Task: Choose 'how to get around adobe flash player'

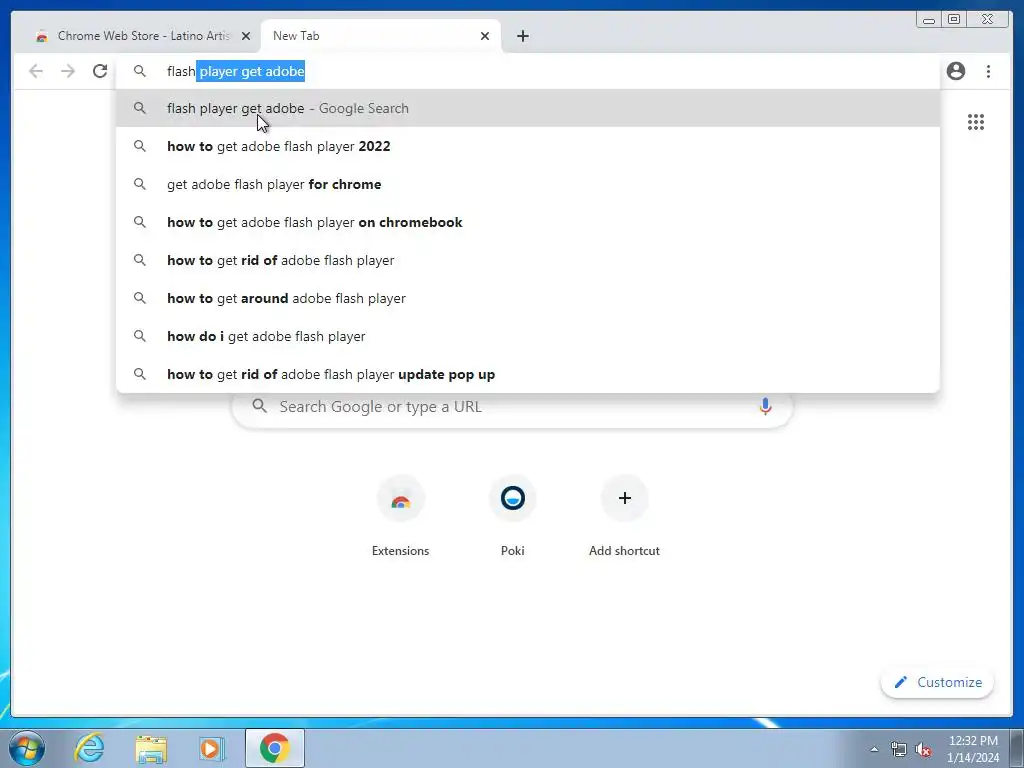Action: [x=528, y=298]
